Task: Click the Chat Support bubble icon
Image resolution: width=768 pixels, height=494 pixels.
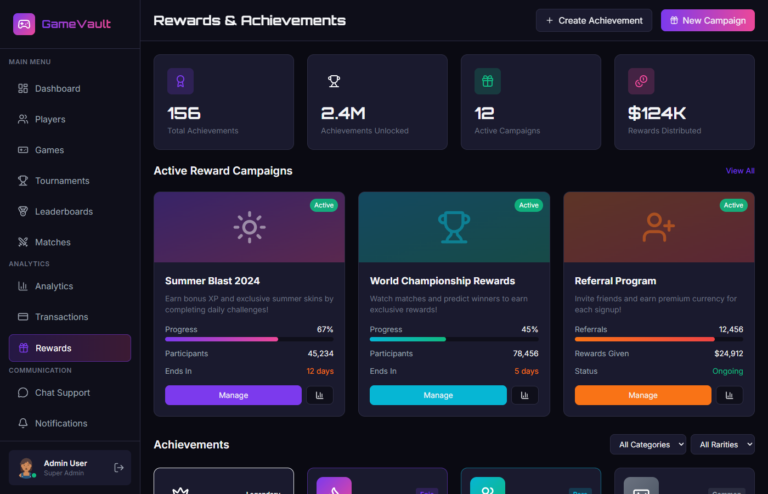Action: point(23,393)
